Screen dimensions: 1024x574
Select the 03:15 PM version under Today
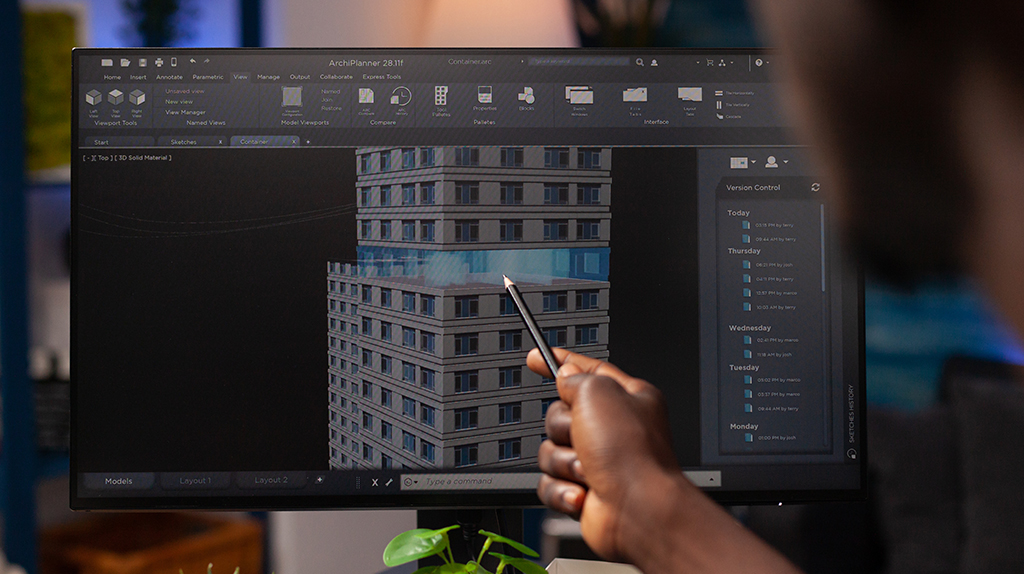coord(769,225)
